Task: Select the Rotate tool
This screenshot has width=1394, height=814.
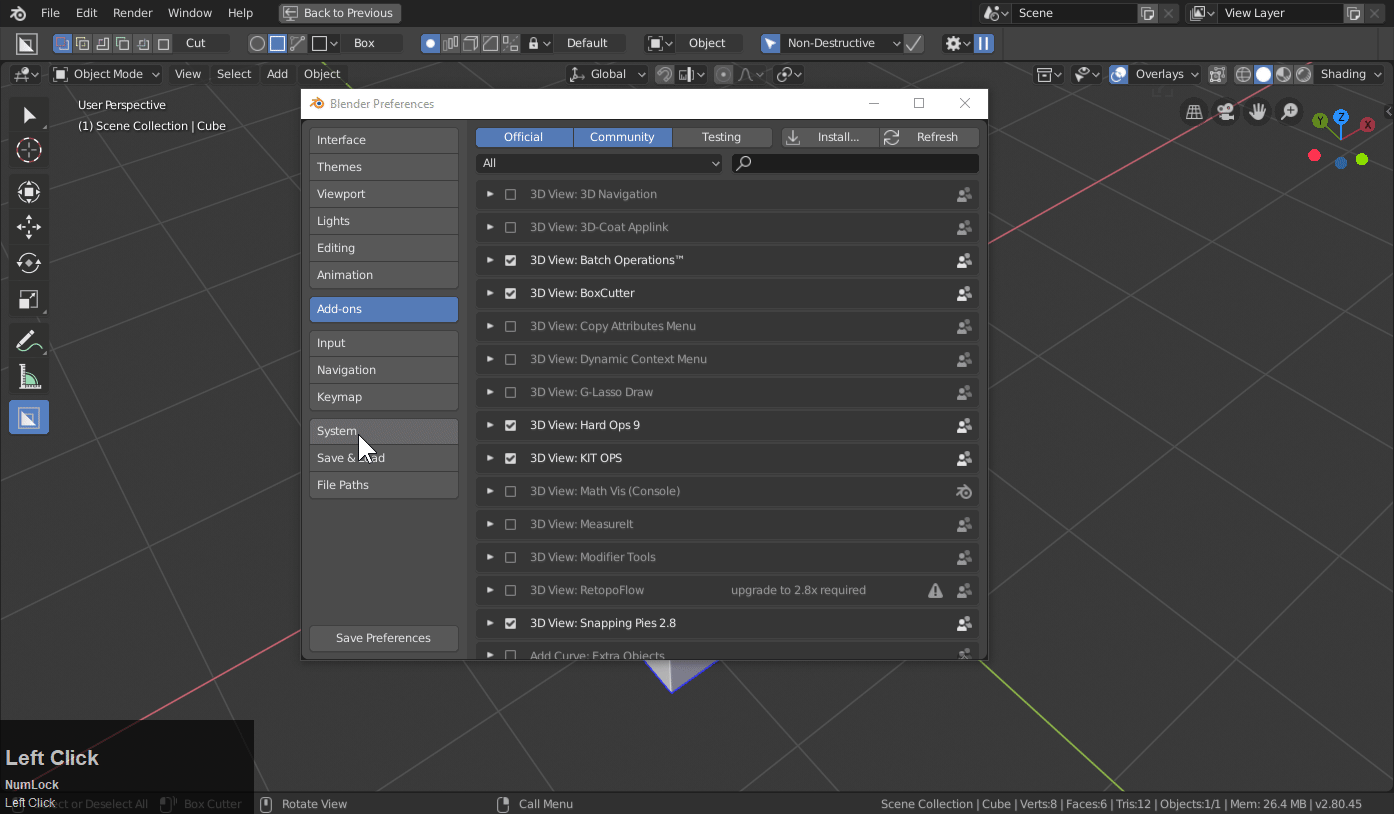Action: 29,263
